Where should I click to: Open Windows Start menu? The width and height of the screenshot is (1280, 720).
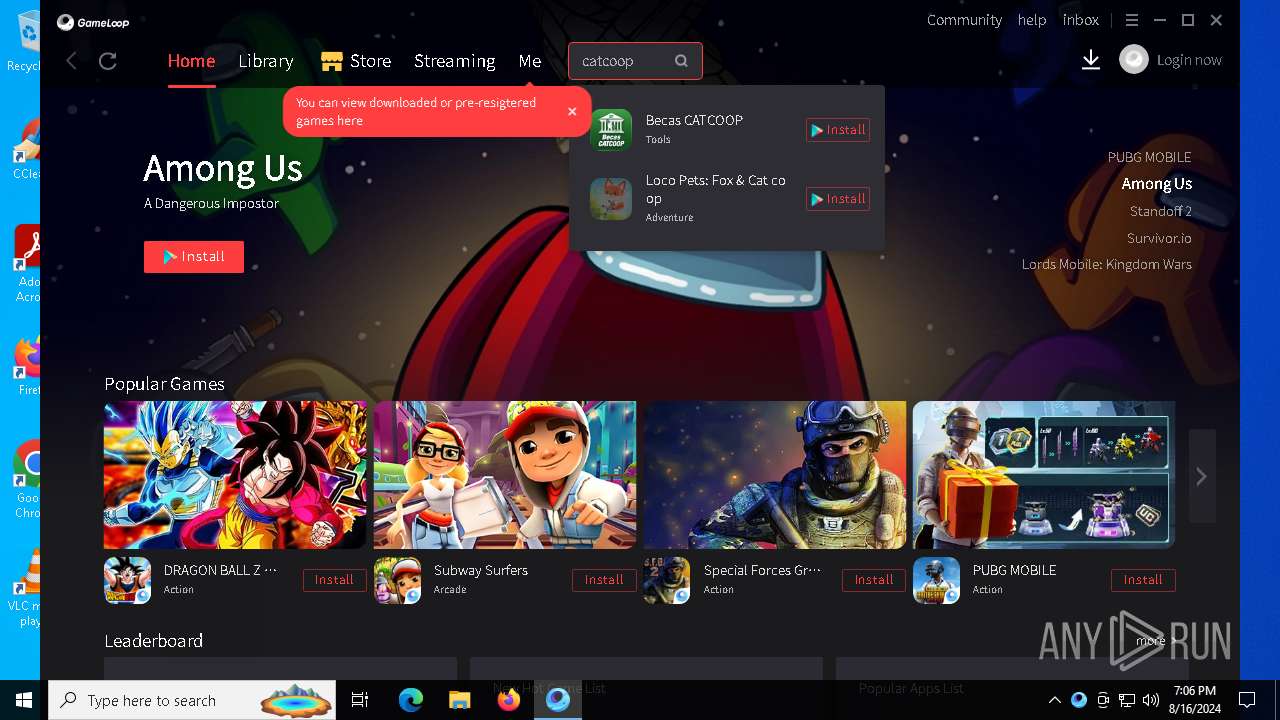[24, 700]
